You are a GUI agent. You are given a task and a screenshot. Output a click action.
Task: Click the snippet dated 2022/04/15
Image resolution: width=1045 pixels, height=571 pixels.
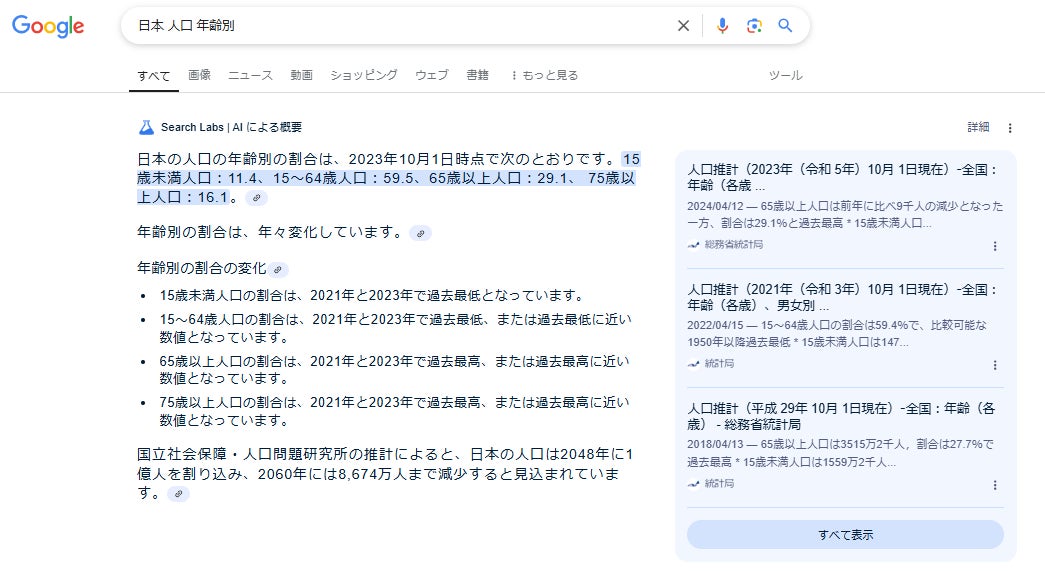(837, 333)
